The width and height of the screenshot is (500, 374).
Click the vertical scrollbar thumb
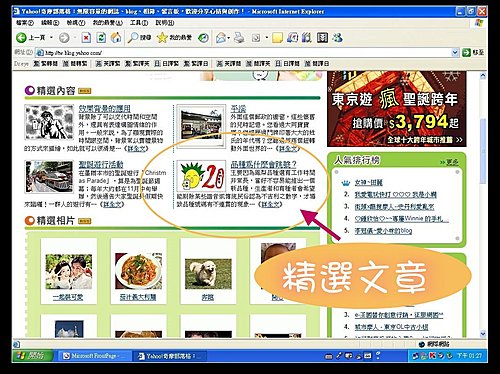pyautogui.click(x=483, y=150)
